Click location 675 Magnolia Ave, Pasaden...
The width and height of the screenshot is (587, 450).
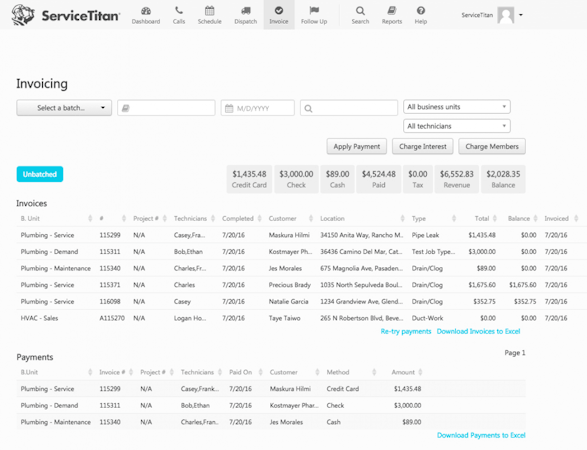pyautogui.click(x=361, y=268)
